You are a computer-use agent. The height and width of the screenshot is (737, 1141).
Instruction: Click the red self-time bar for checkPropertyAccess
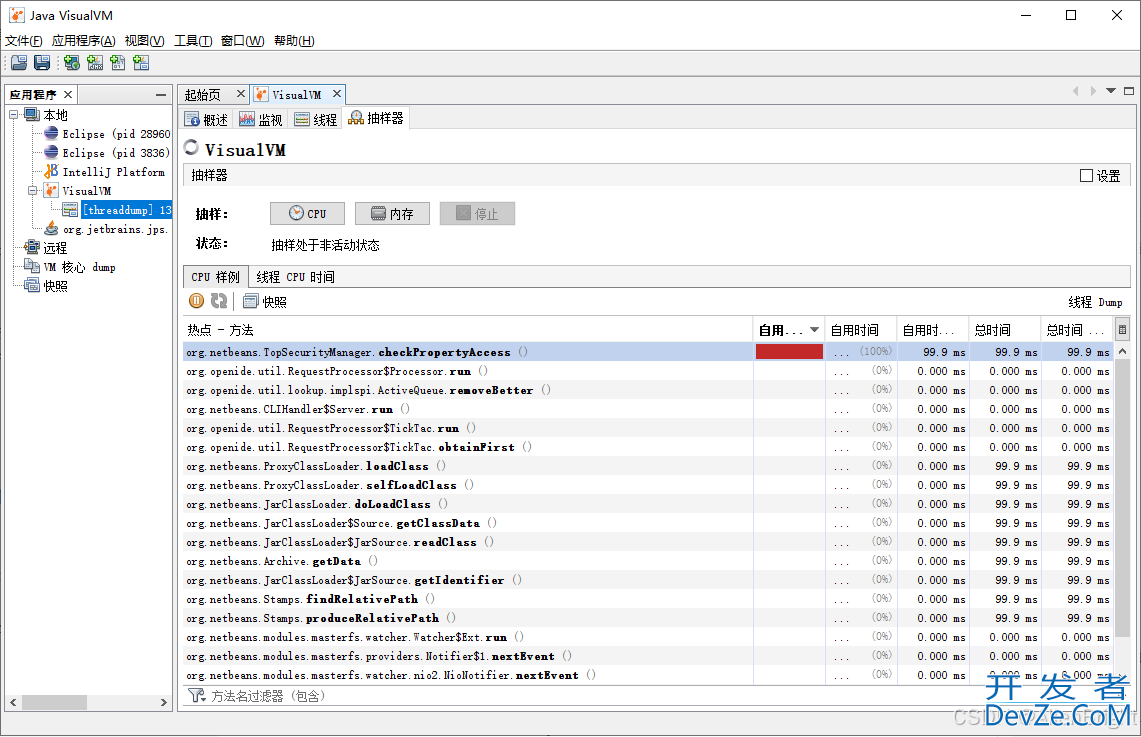(790, 351)
